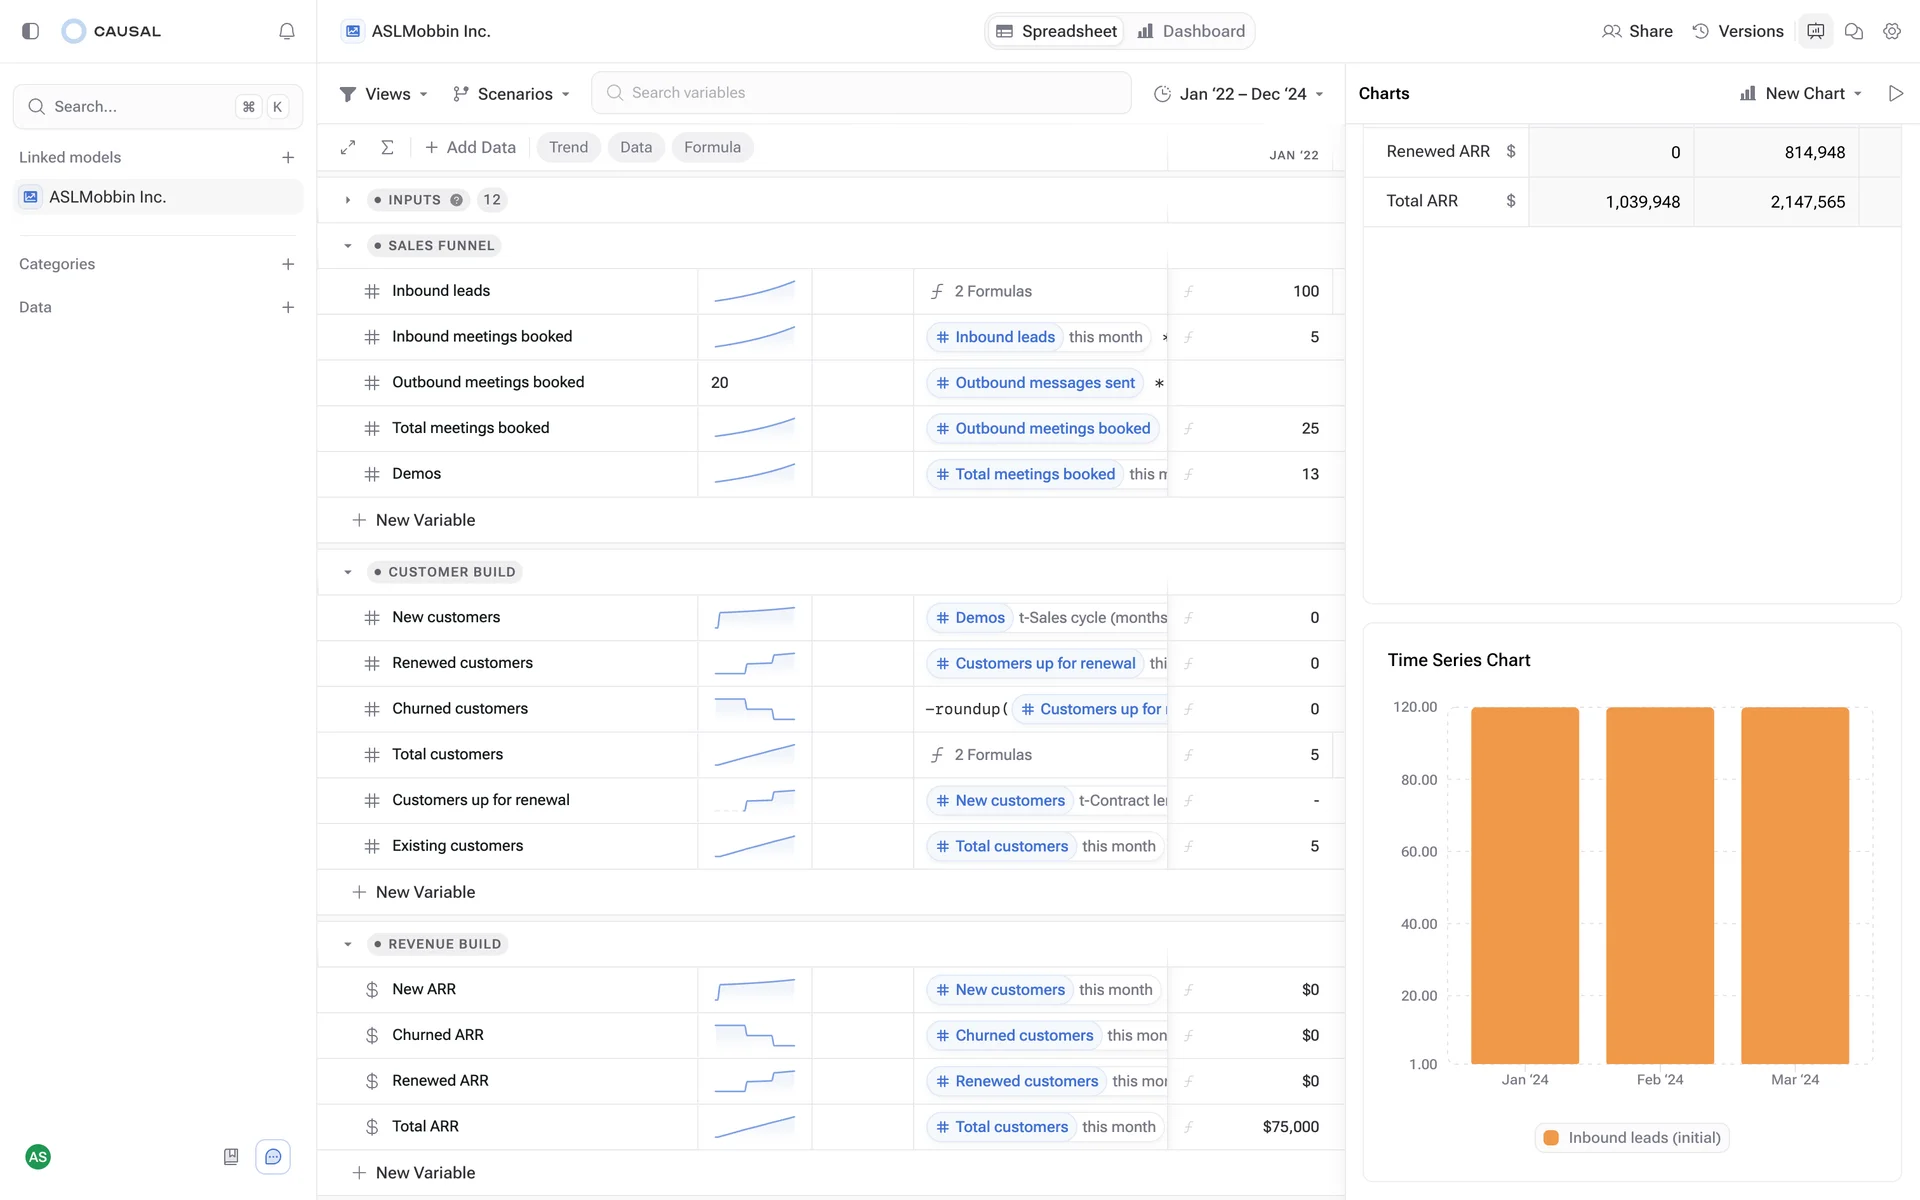1920x1200 pixels.
Task: Collapse the SALES FUNNEL section
Action: 348,246
